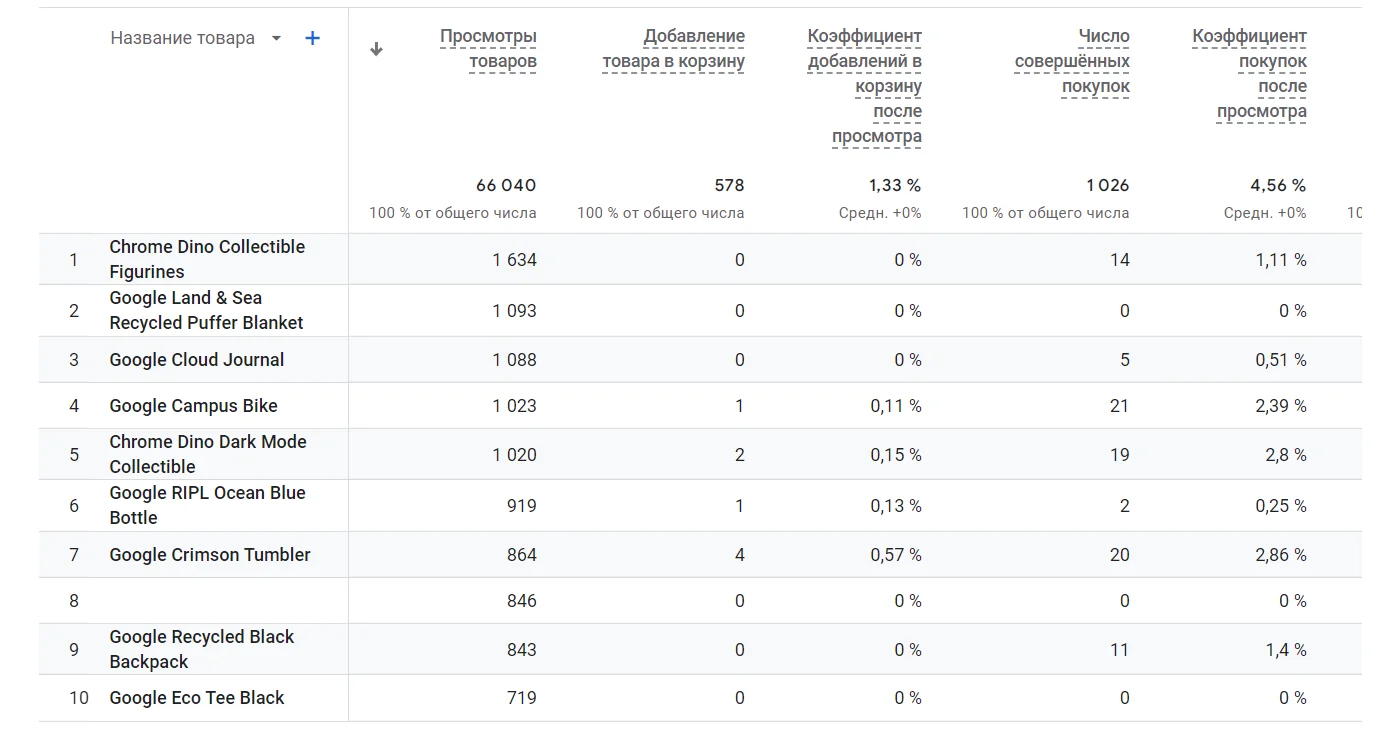Sort by Добавление товара в корзину column

[673, 49]
